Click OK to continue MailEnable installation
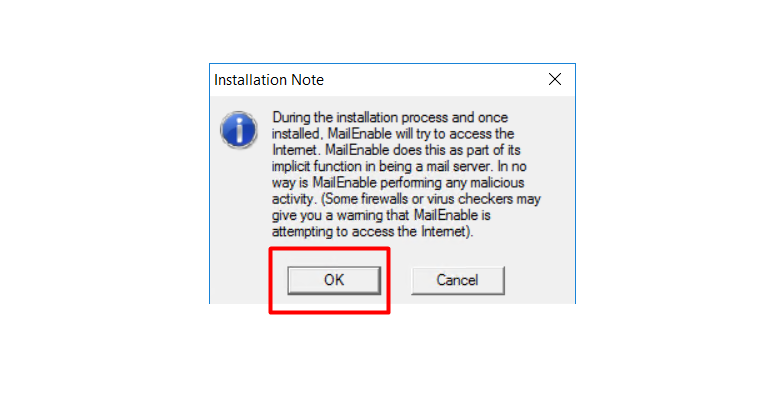 pos(334,280)
